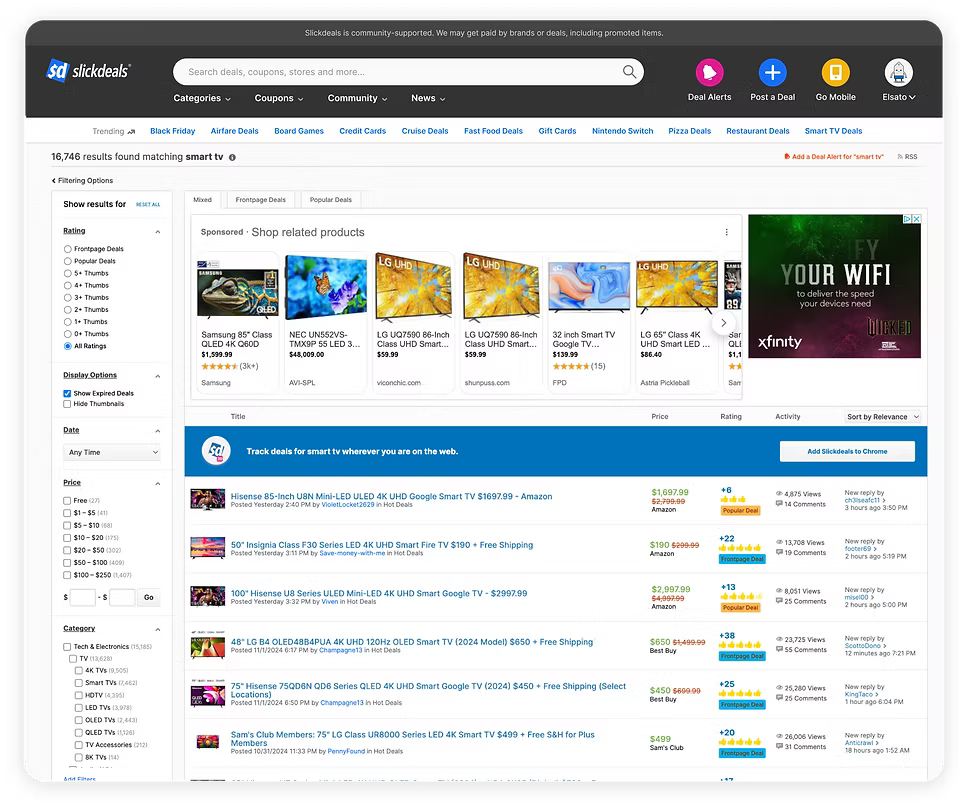Click the main search input field
The height and width of the screenshot is (806, 968).
click(401, 72)
